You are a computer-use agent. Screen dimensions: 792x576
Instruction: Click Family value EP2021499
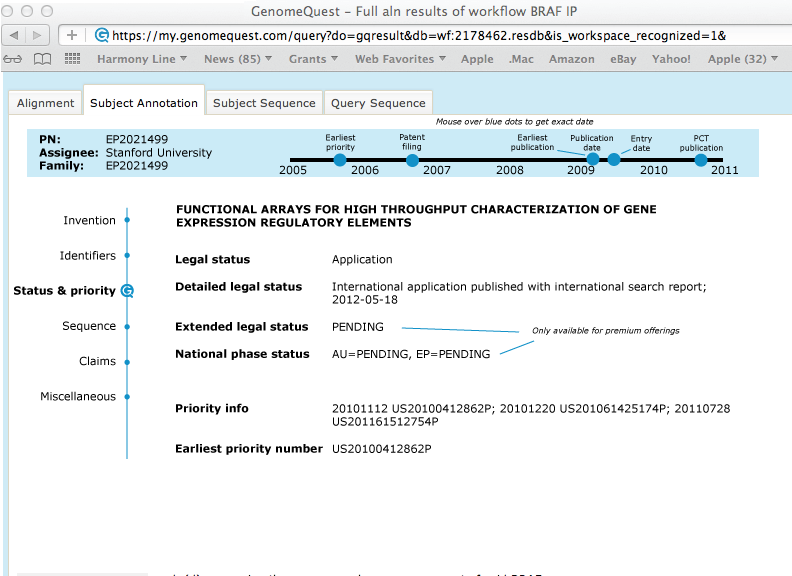pos(137,166)
